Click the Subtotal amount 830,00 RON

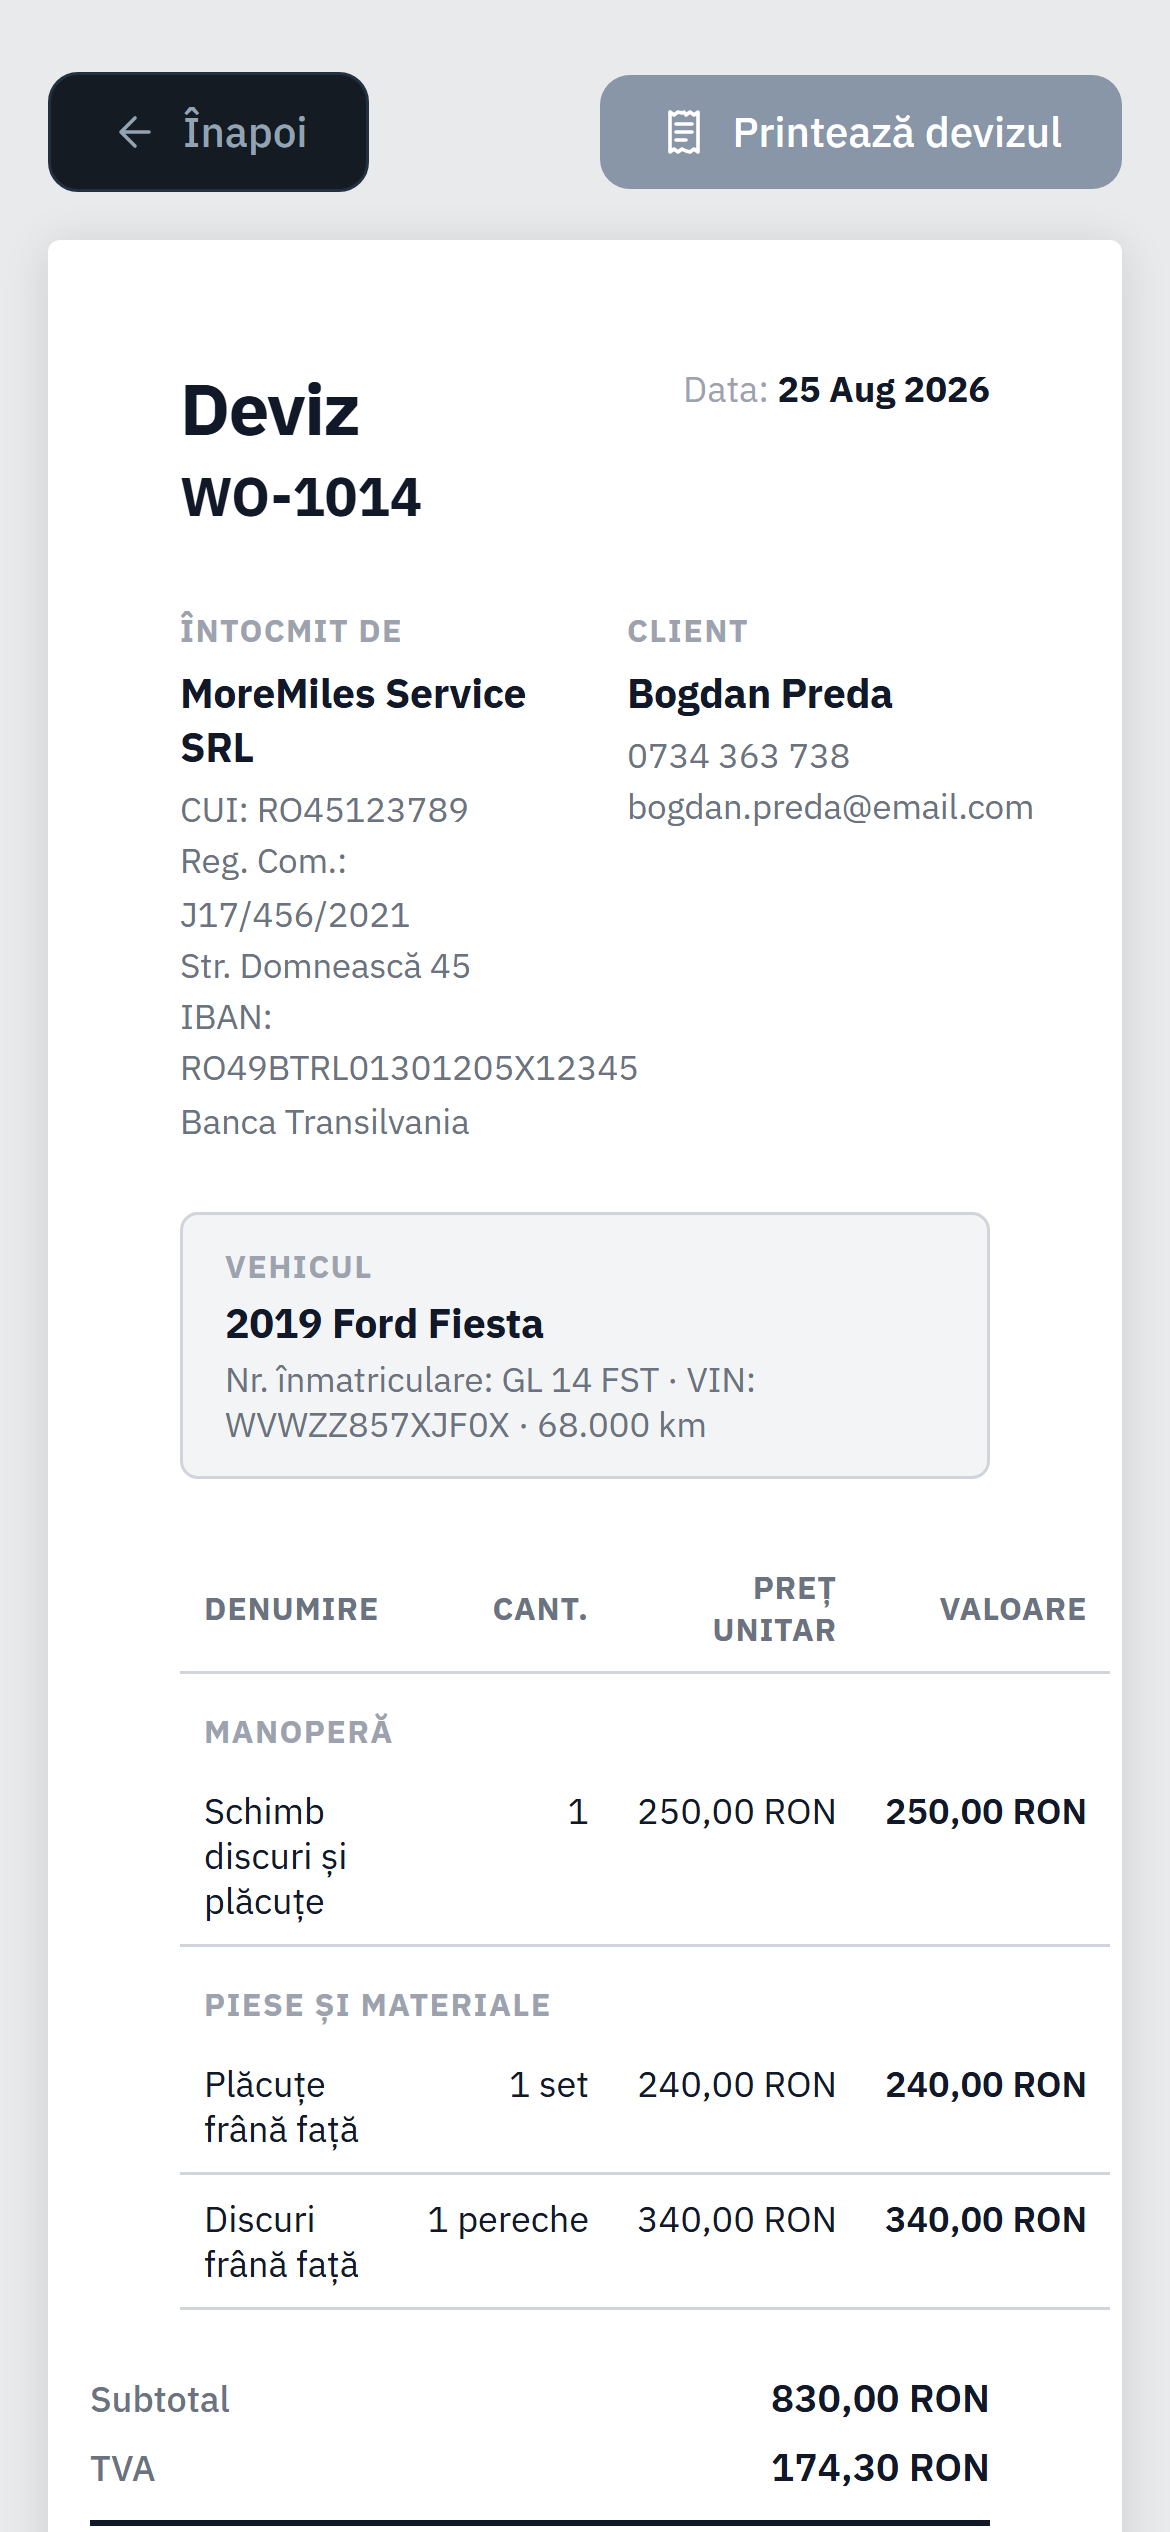click(x=880, y=2399)
